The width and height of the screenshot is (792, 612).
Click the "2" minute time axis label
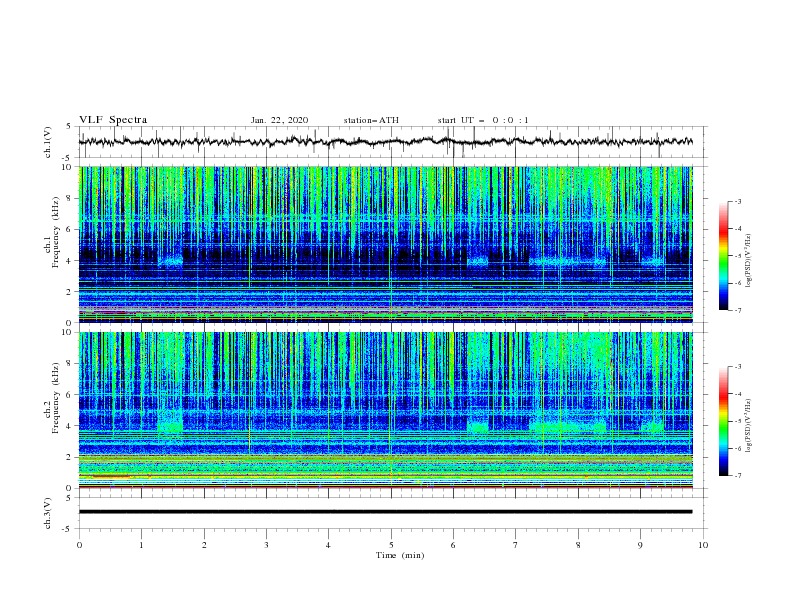click(204, 545)
